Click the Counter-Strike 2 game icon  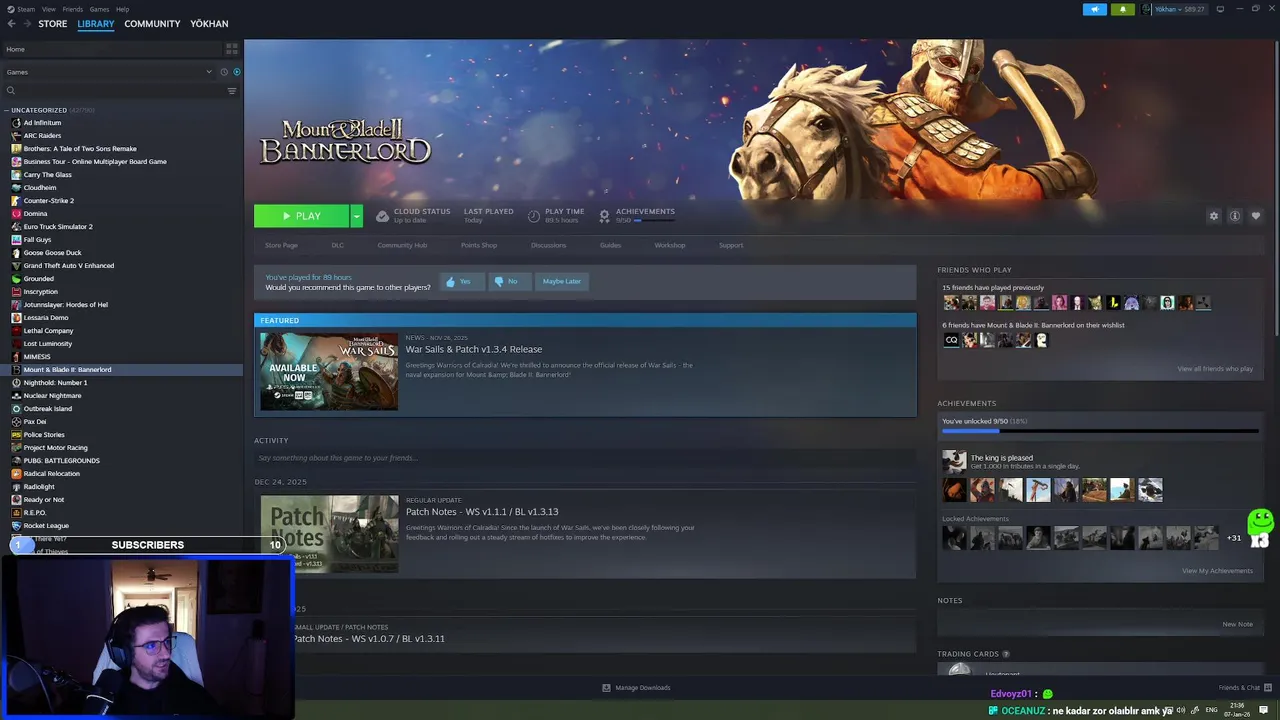coord(16,201)
